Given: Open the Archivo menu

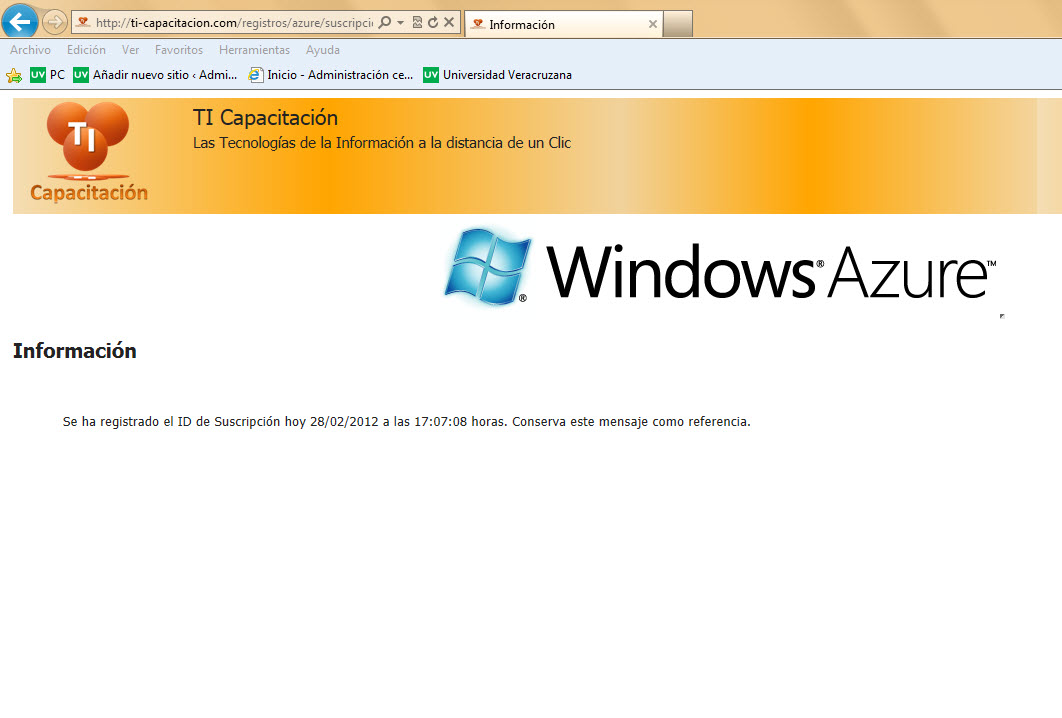Looking at the screenshot, I should (30, 50).
